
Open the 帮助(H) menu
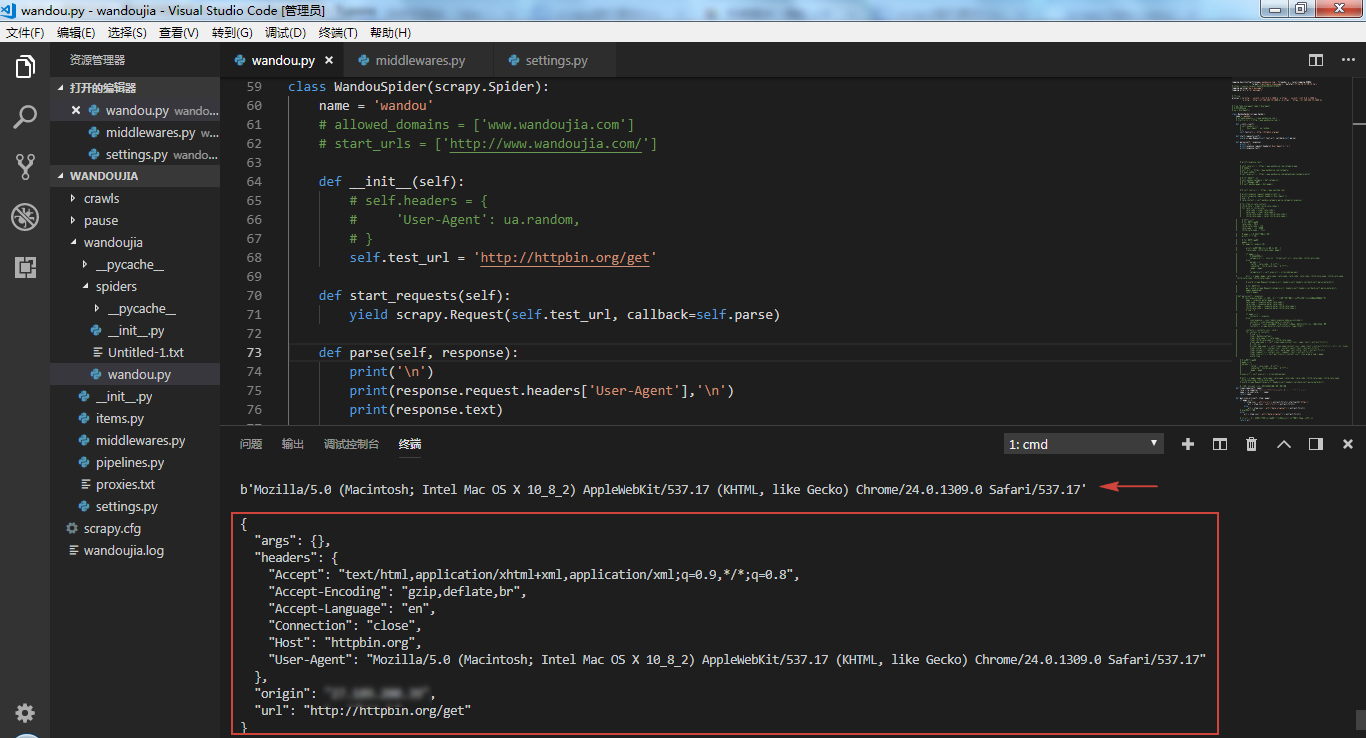[390, 33]
